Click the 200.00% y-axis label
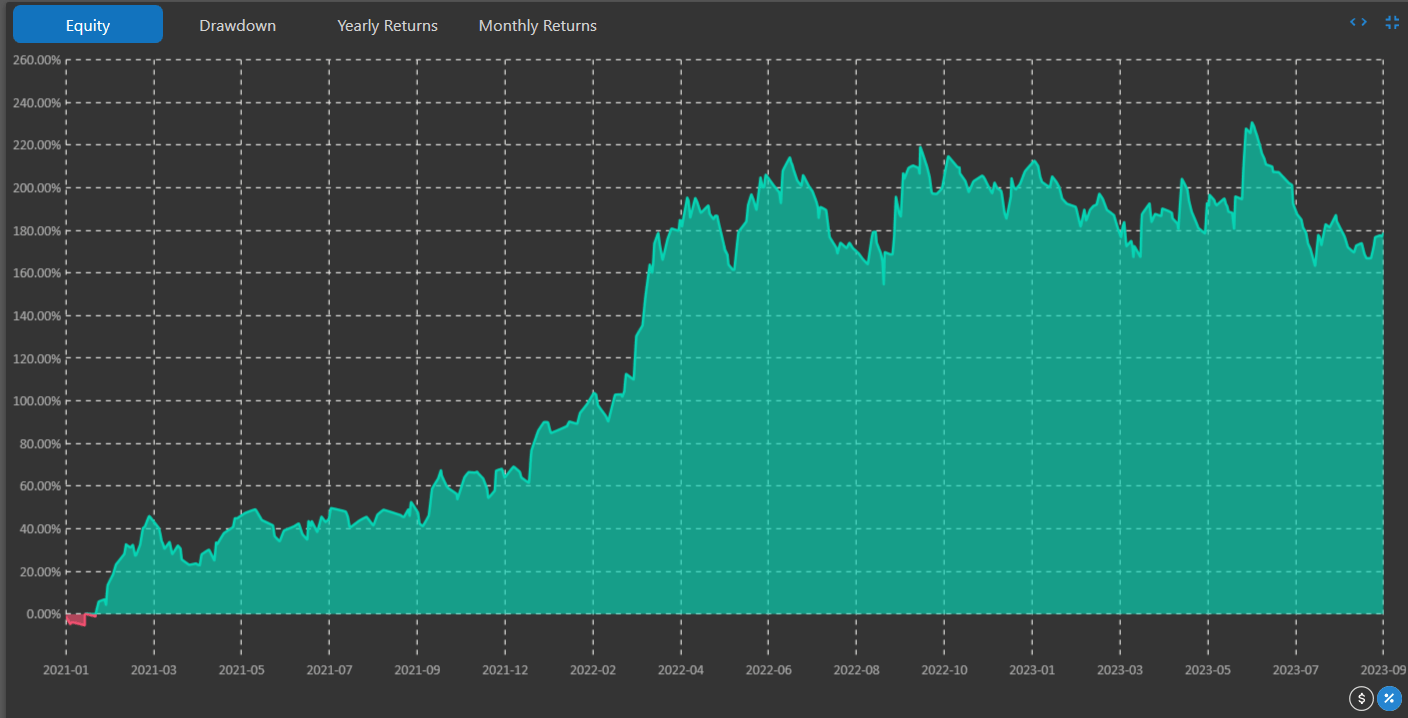The image size is (1408, 718). click(37, 188)
